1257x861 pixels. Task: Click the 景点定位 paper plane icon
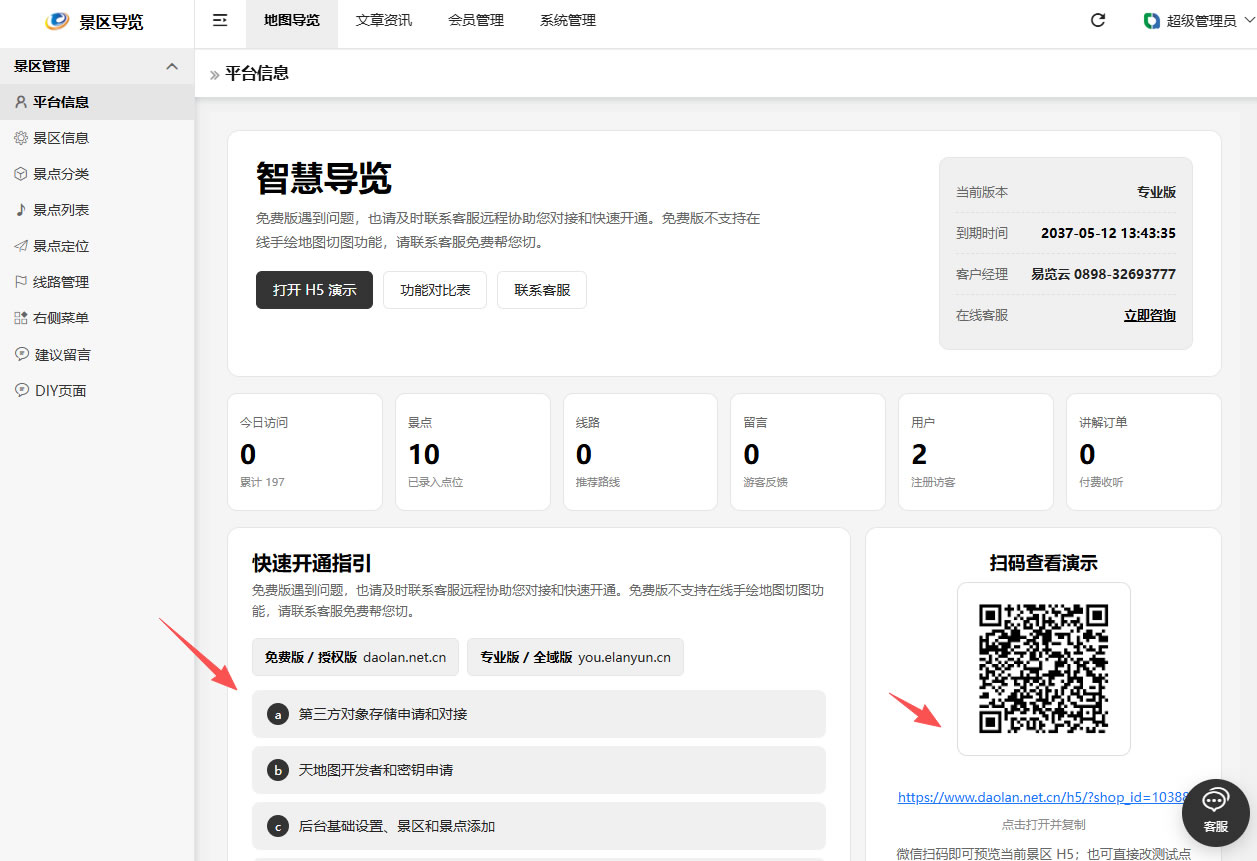(x=21, y=246)
